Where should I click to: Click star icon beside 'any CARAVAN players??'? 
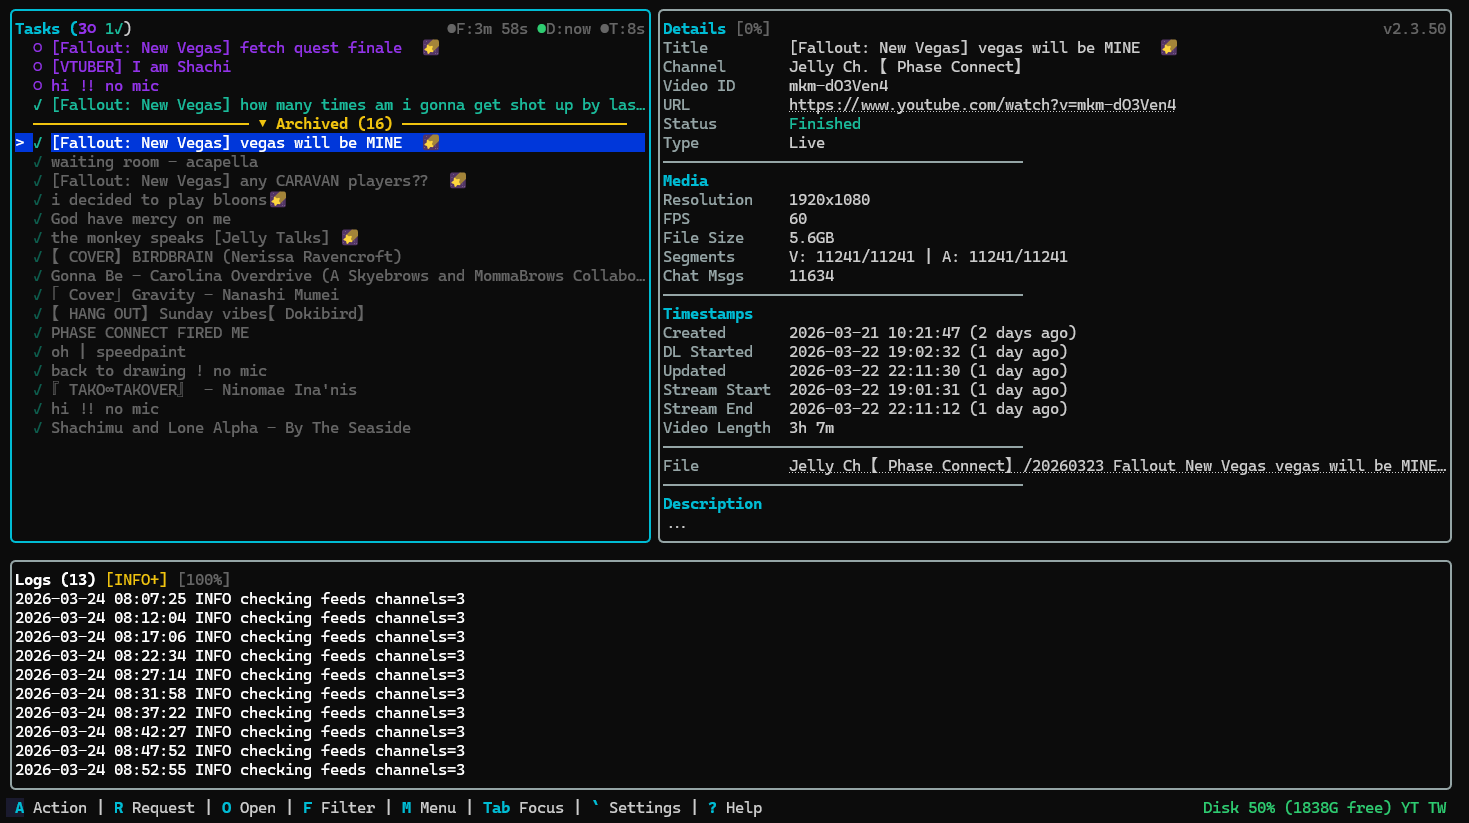coord(458,181)
